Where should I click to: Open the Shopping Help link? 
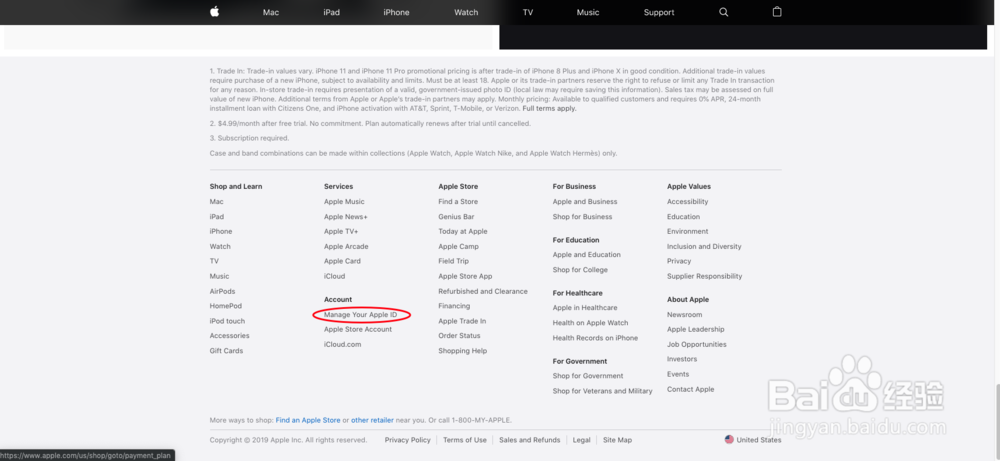click(462, 351)
